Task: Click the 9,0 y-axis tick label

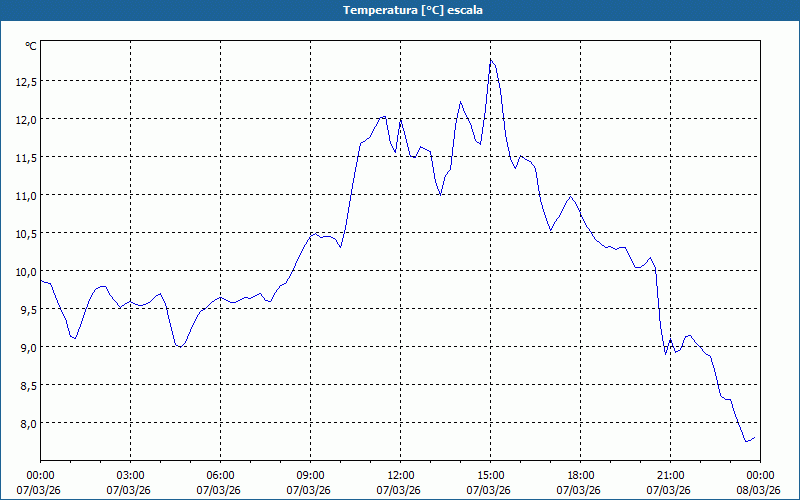Action: click(27, 348)
